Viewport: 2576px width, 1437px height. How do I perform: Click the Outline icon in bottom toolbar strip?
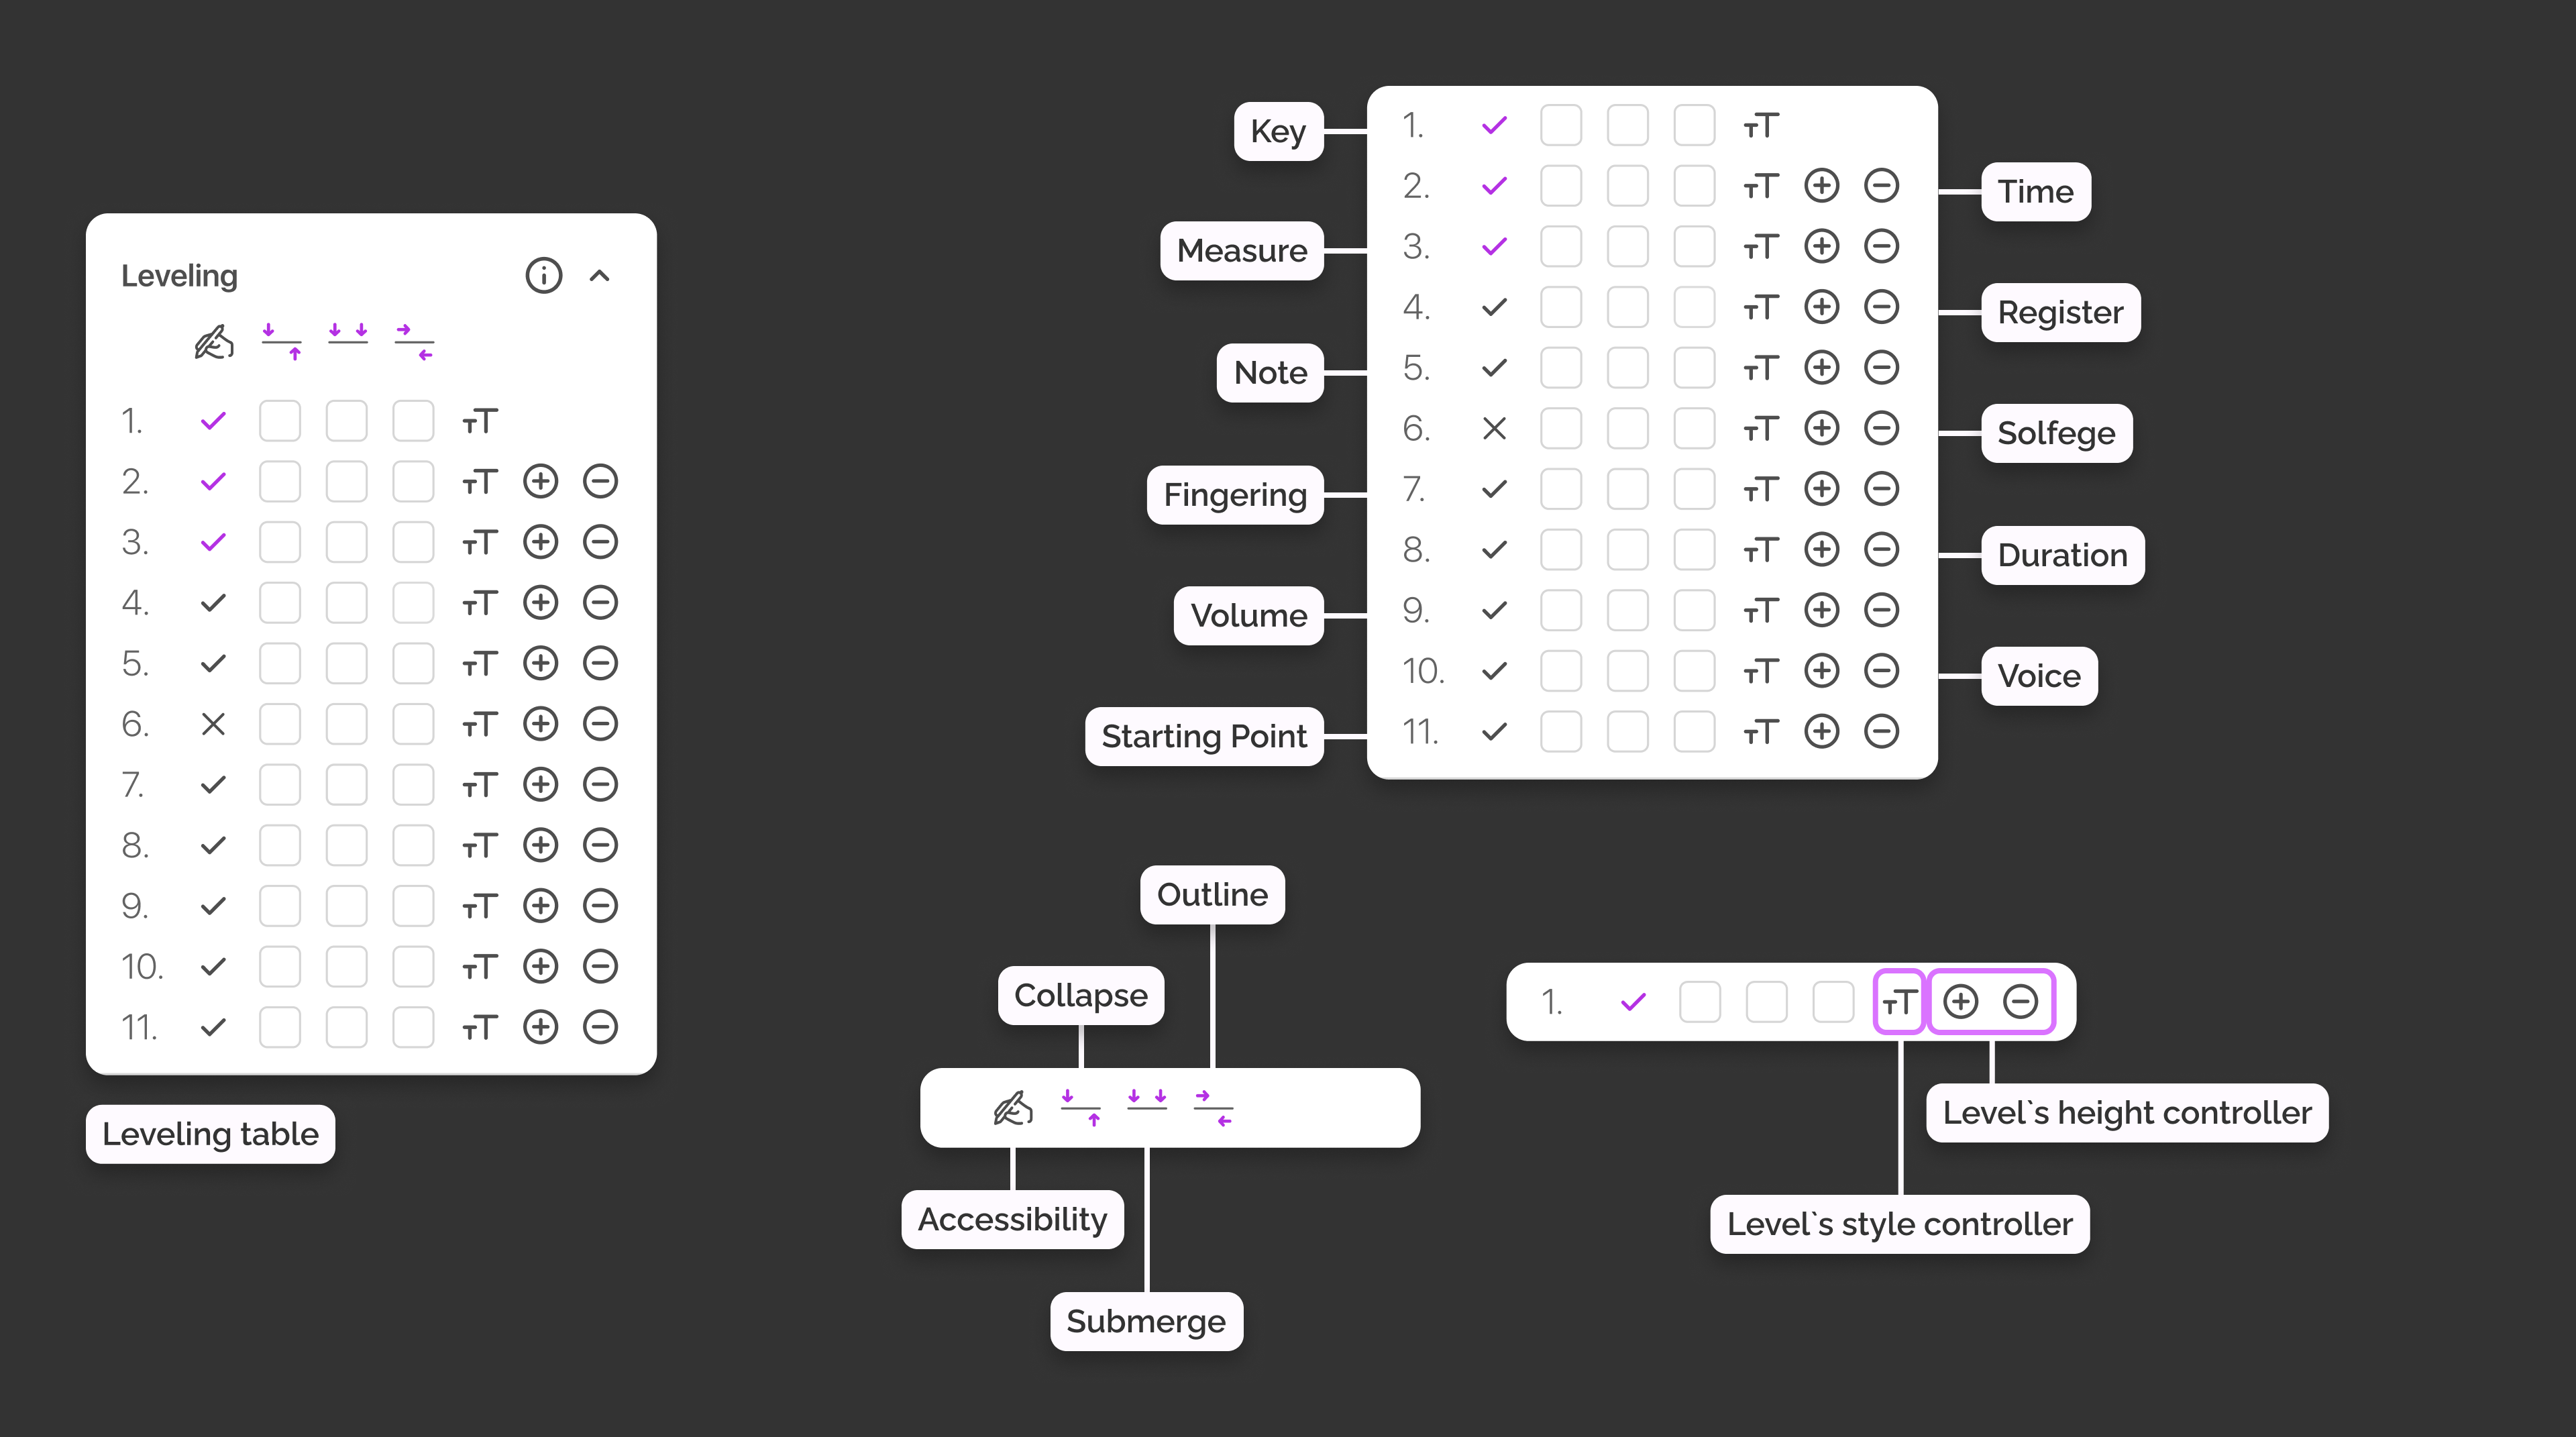coord(1214,1108)
